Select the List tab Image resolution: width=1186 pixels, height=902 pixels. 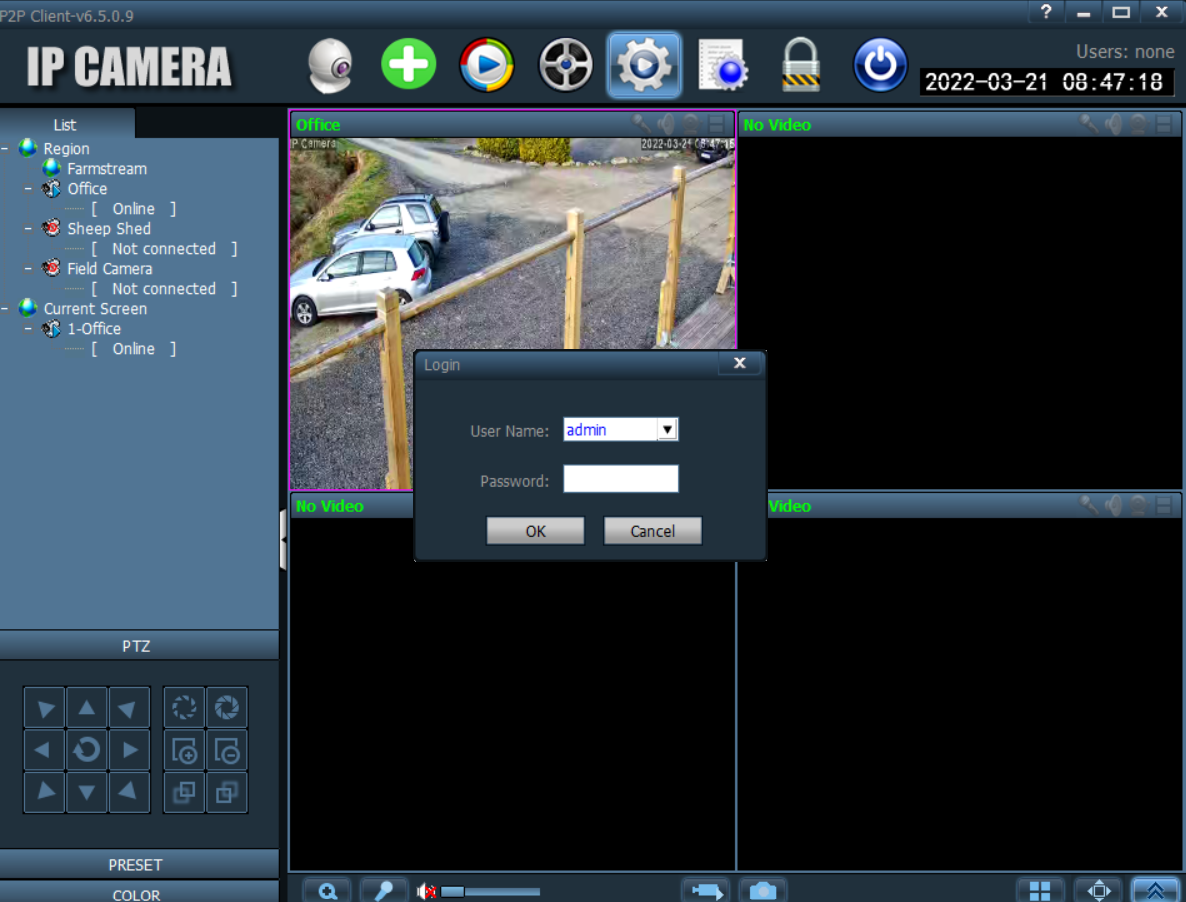coord(65,124)
